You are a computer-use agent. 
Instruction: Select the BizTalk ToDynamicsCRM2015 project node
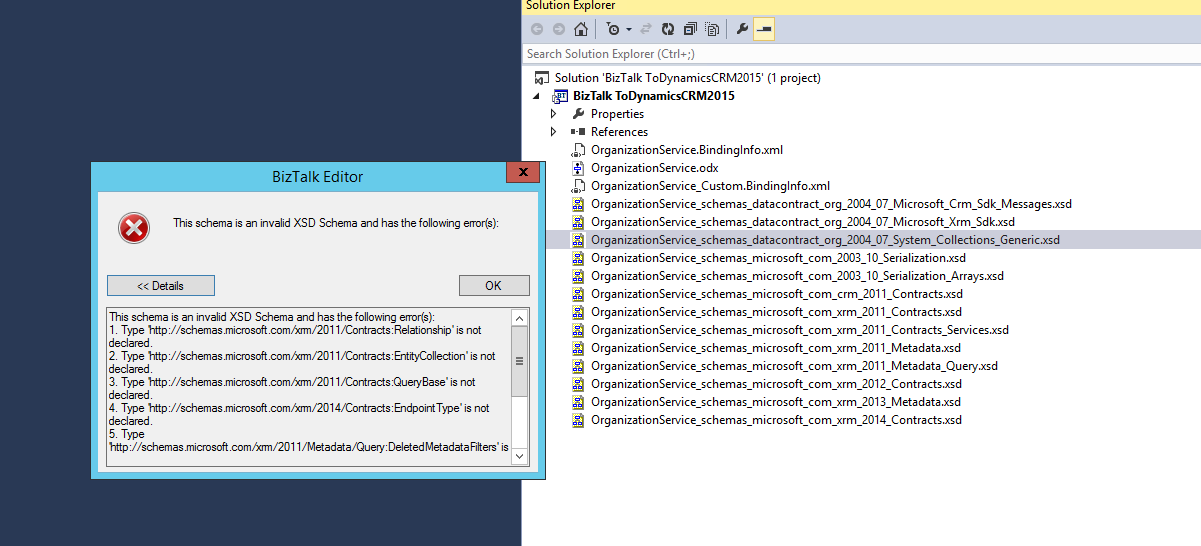653,96
